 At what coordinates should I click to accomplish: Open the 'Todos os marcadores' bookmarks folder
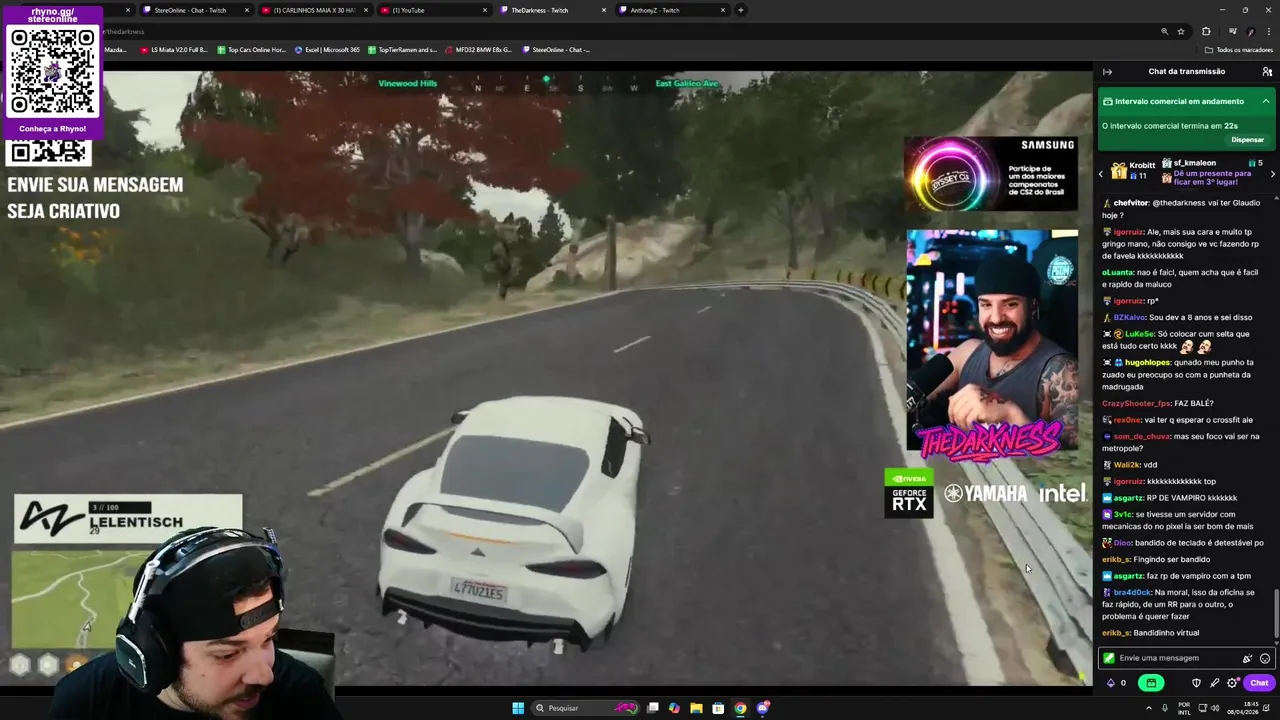click(1239, 49)
